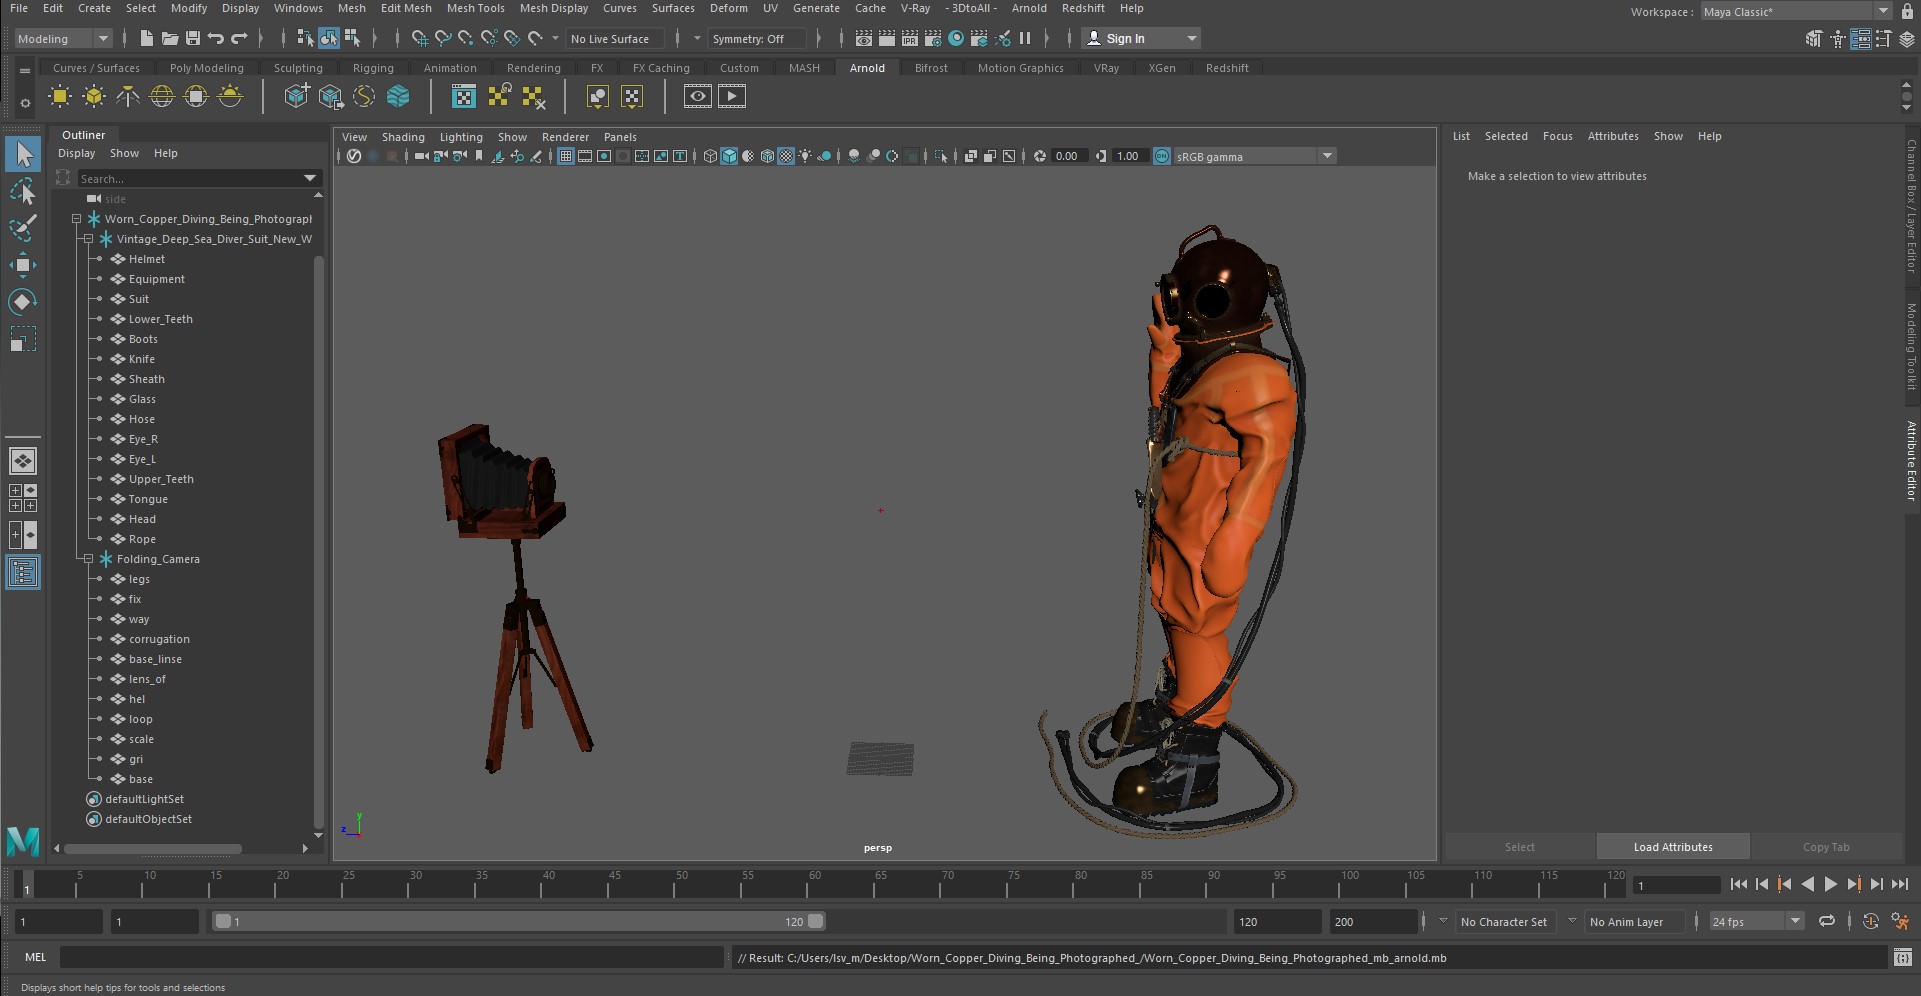Switch to the Rigging shelf tab
1921x996 pixels.
click(x=373, y=68)
